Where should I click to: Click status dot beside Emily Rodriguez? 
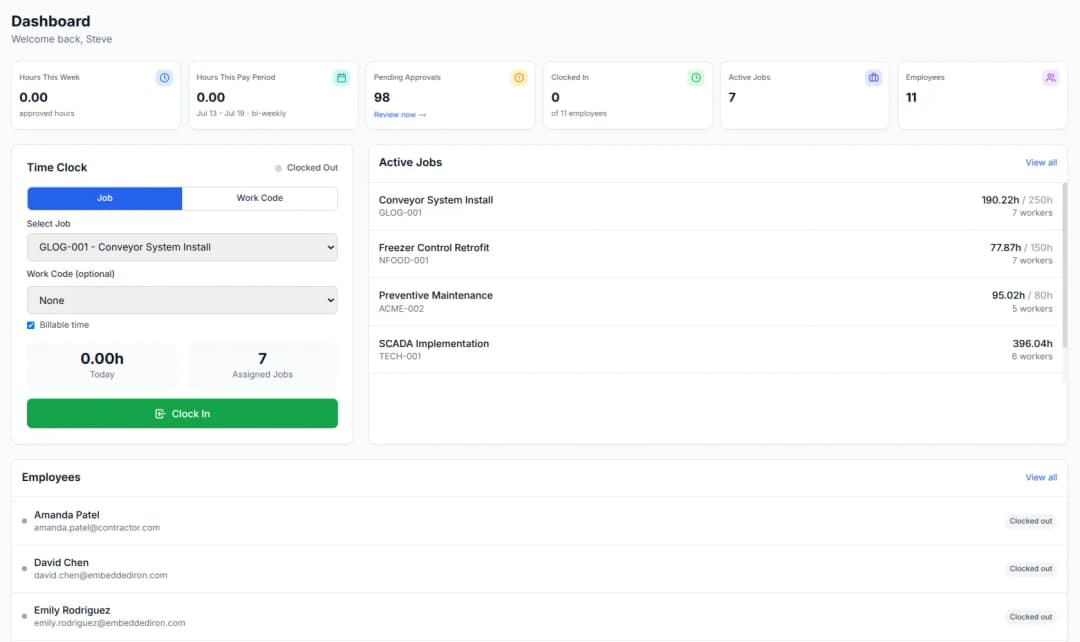pos(24,616)
